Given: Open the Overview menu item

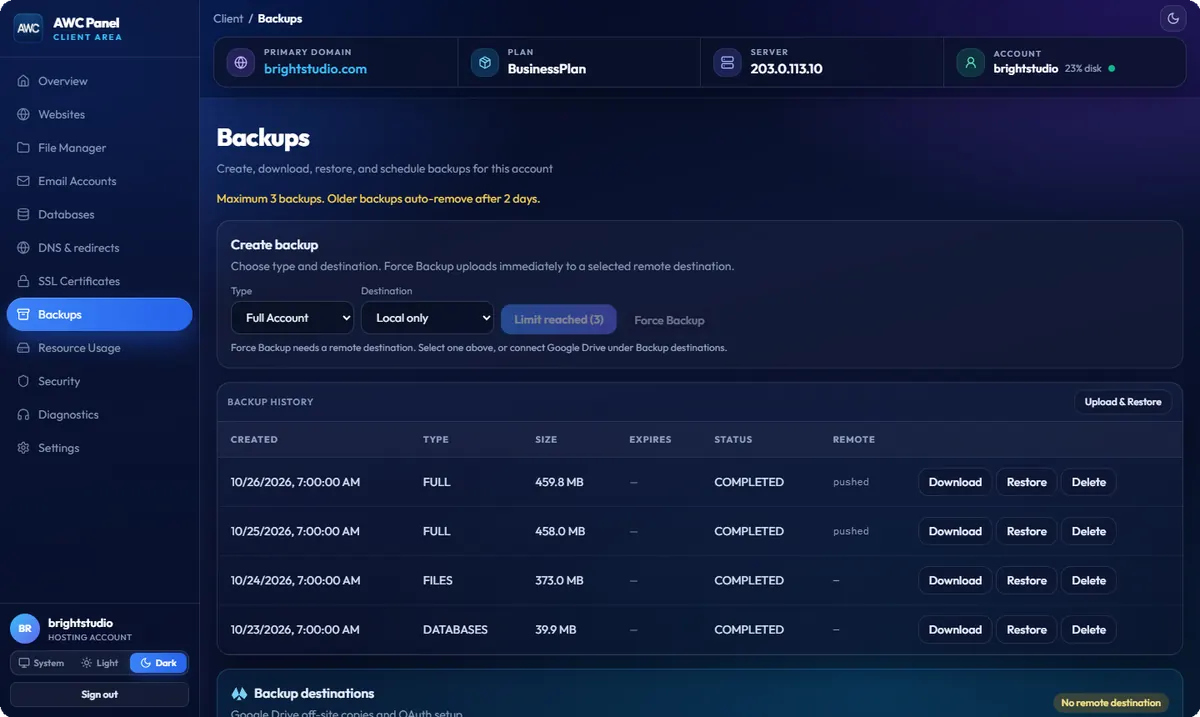Looking at the screenshot, I should tap(99, 81).
